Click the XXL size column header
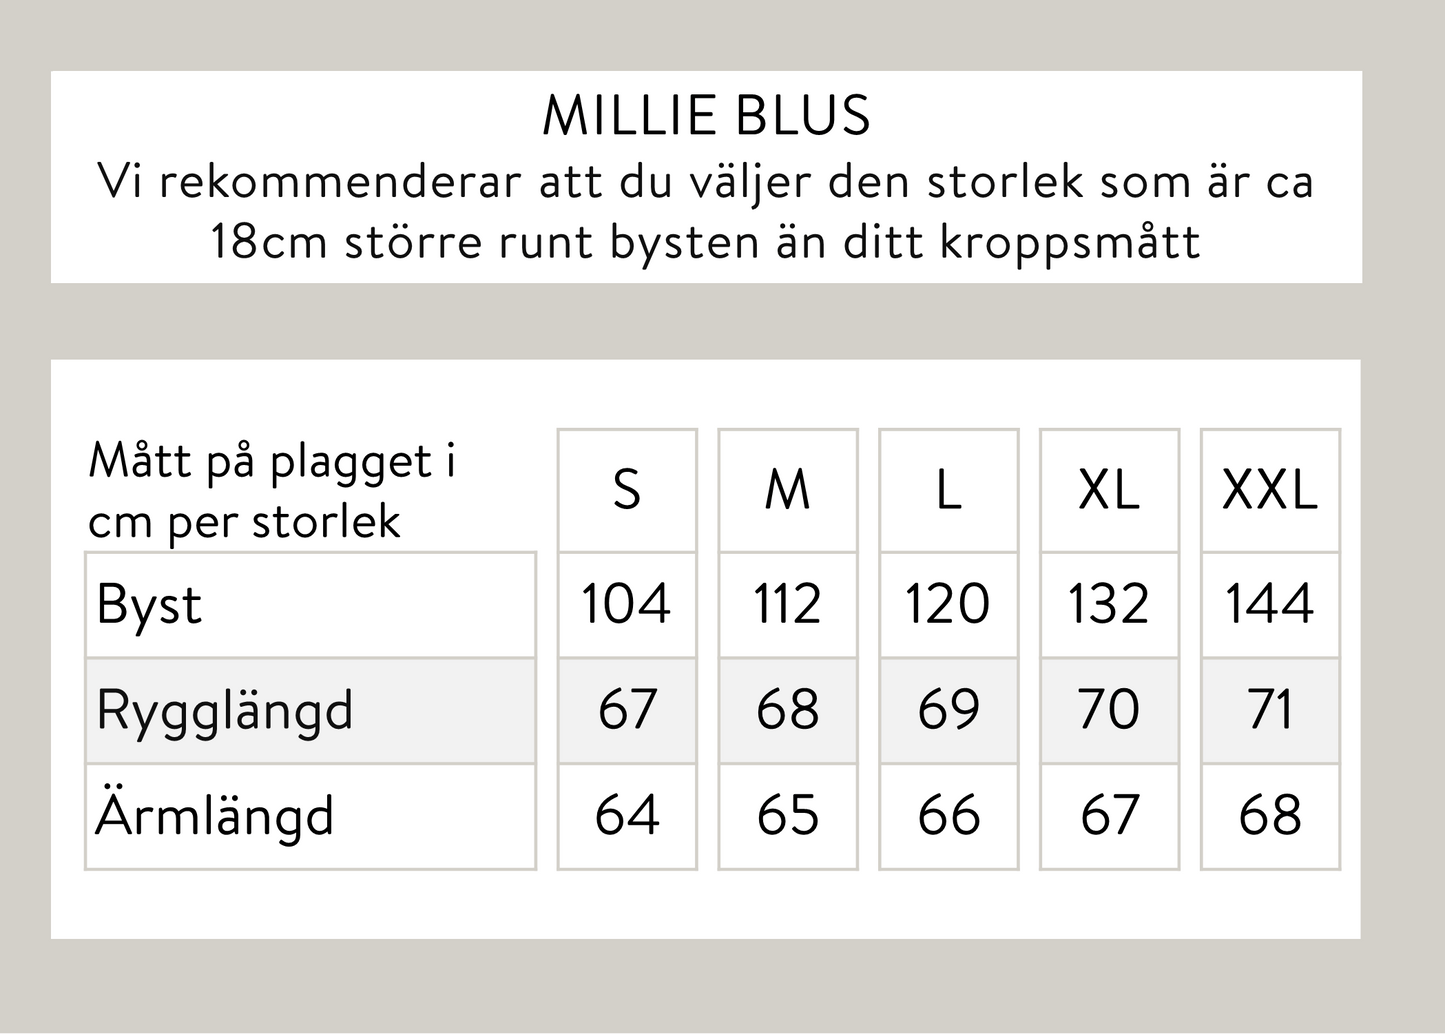This screenshot has height=1034, width=1445. pos(1270,490)
